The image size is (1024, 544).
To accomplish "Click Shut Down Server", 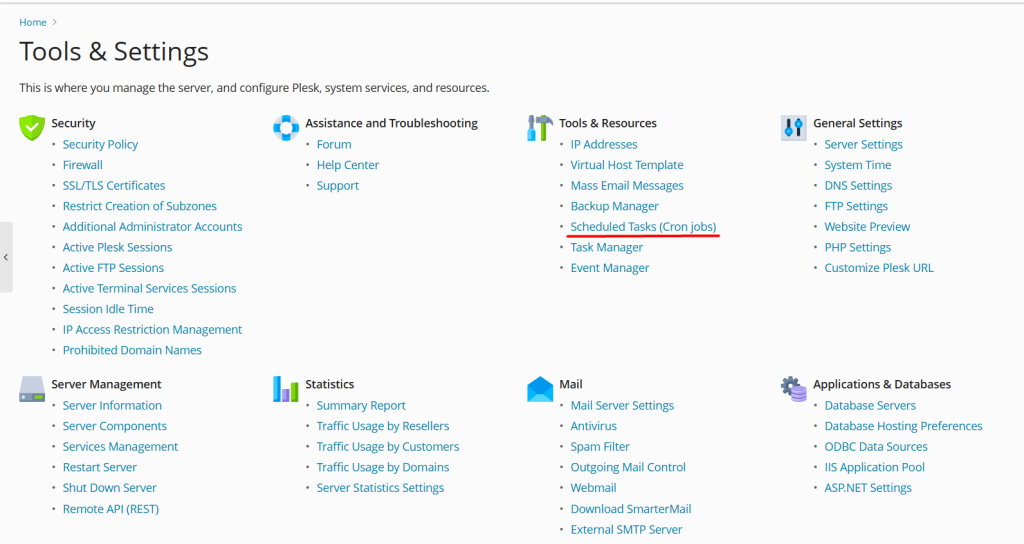I will (x=110, y=488).
